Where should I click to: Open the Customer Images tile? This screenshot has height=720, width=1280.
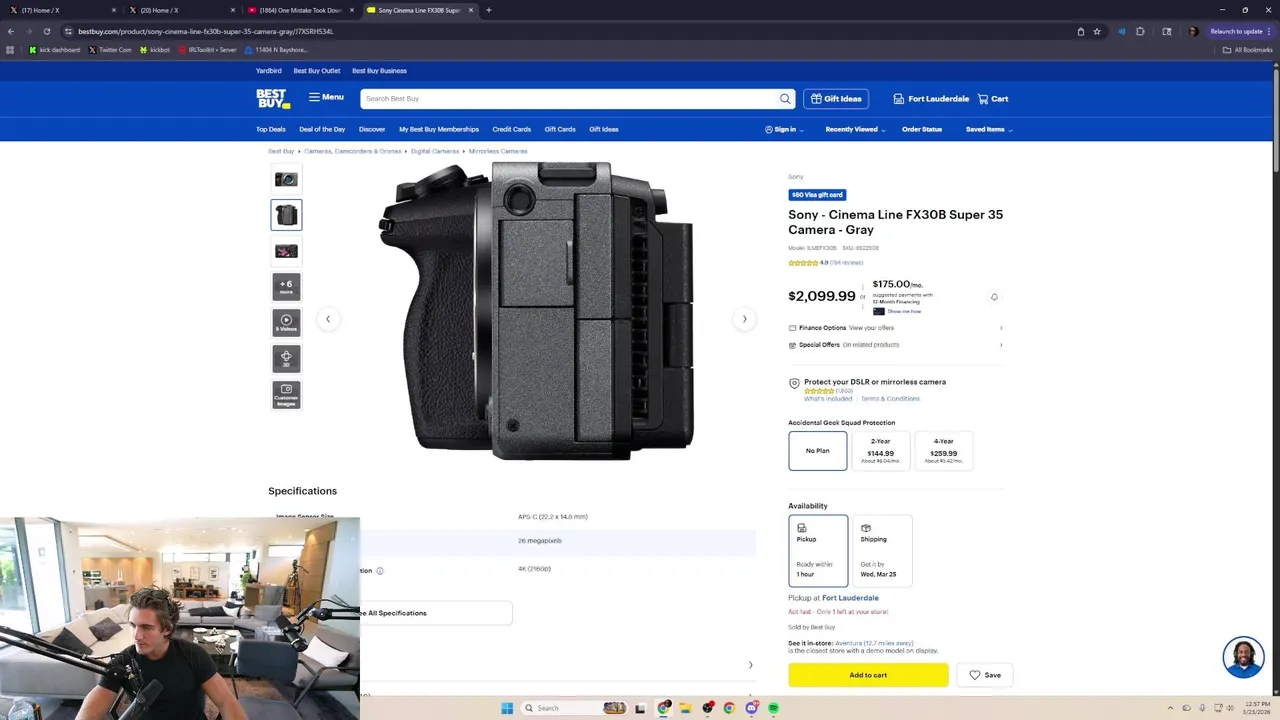pyautogui.click(x=286, y=394)
